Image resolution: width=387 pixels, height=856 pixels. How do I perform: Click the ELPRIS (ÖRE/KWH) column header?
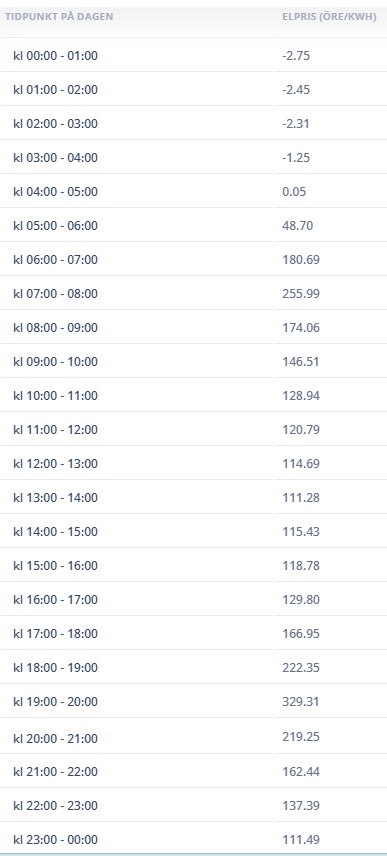[x=329, y=16]
